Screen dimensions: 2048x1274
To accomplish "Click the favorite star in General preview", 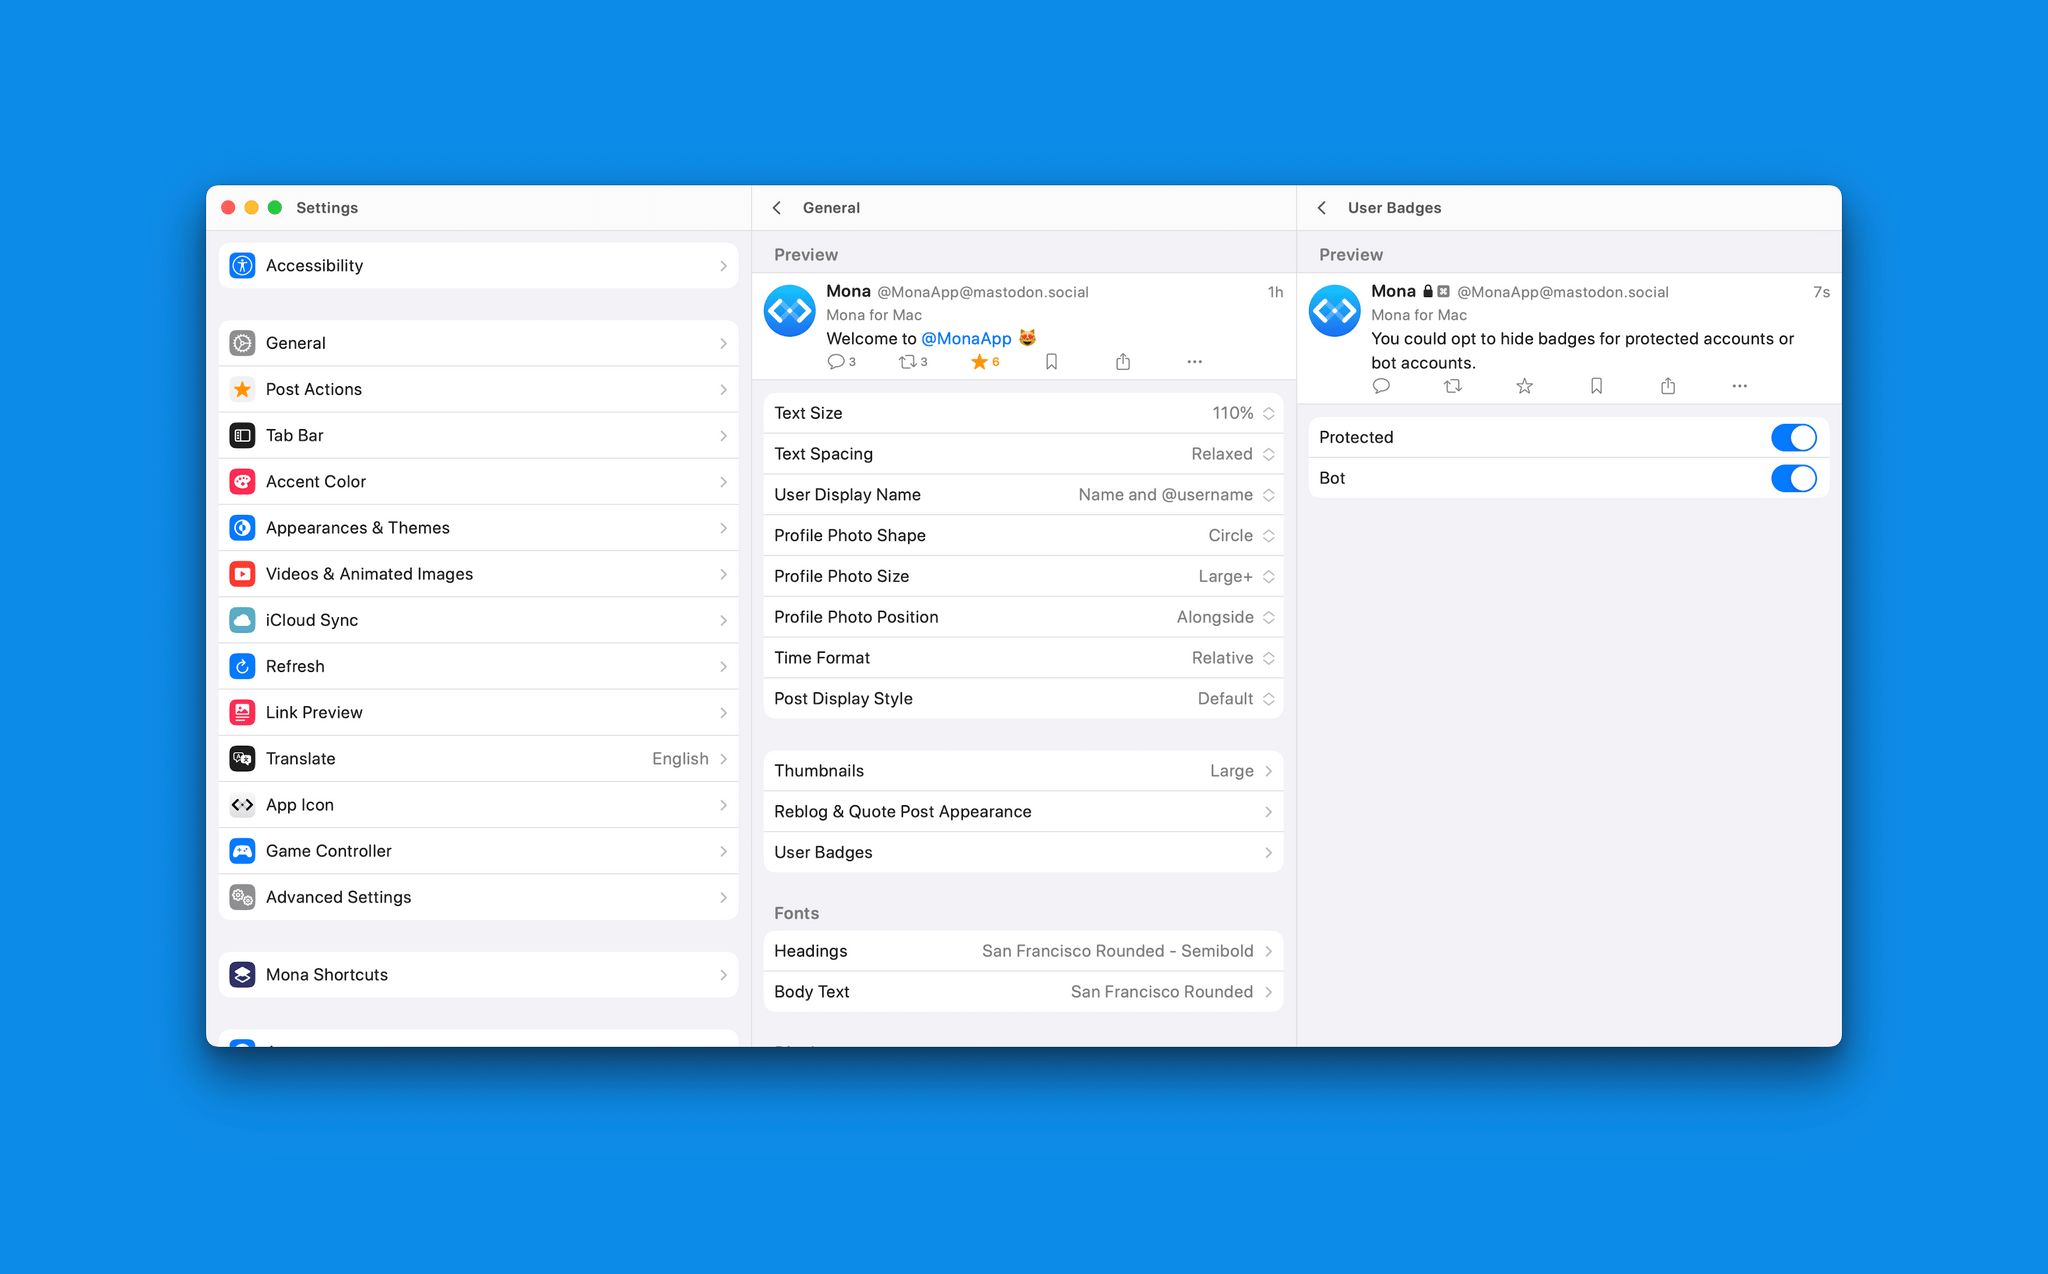I will click(x=979, y=362).
